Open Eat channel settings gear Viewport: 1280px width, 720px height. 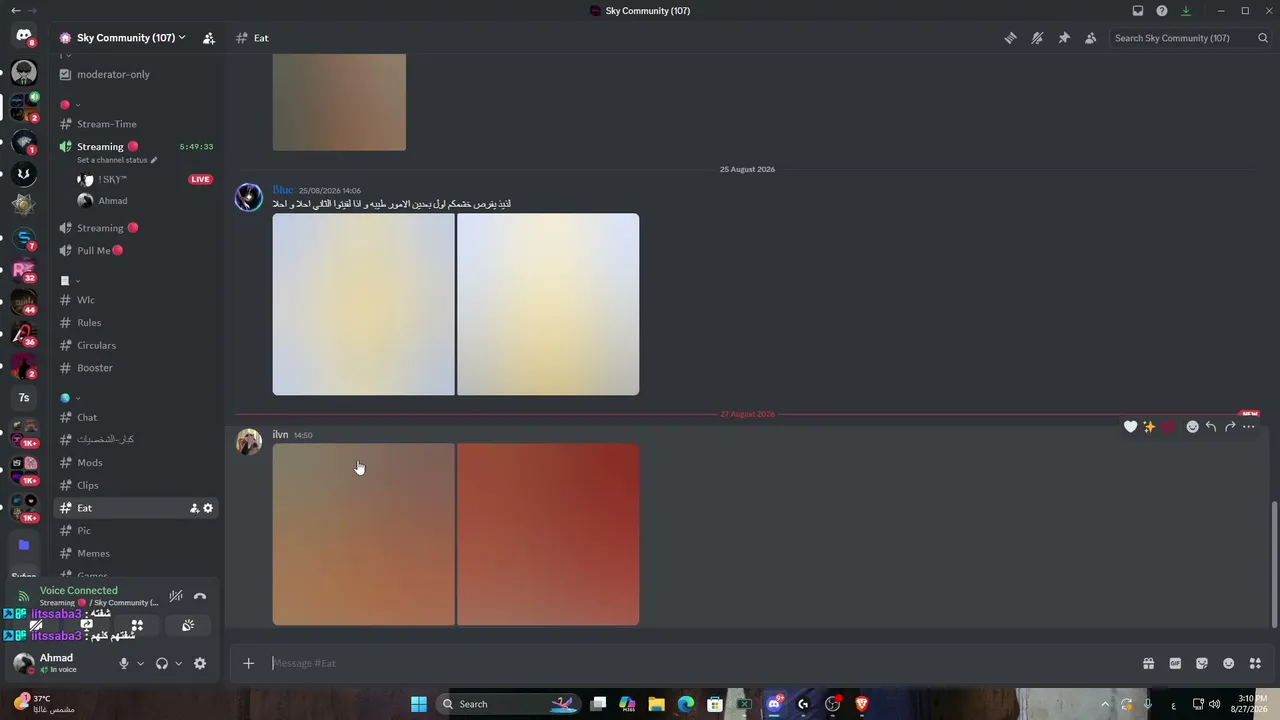coord(208,508)
